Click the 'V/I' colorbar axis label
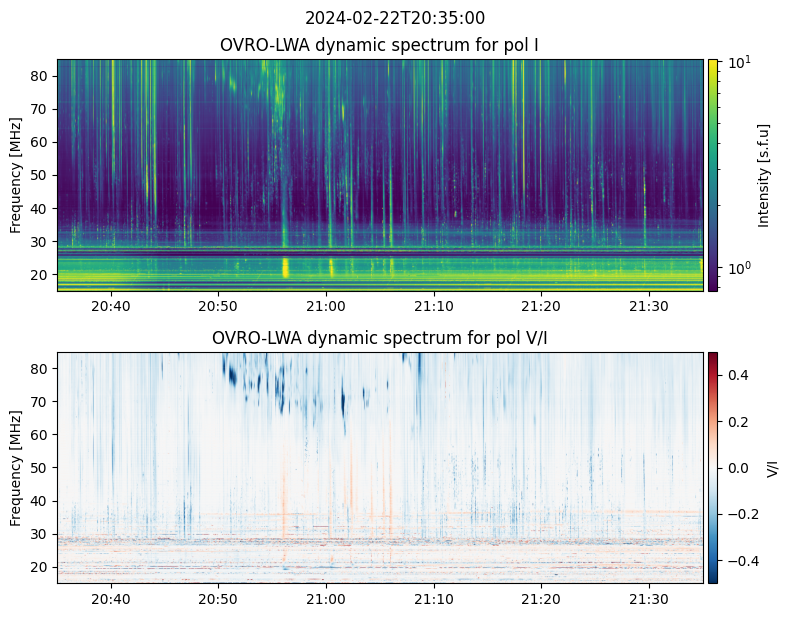The width and height of the screenshot is (790, 617). (x=772, y=467)
